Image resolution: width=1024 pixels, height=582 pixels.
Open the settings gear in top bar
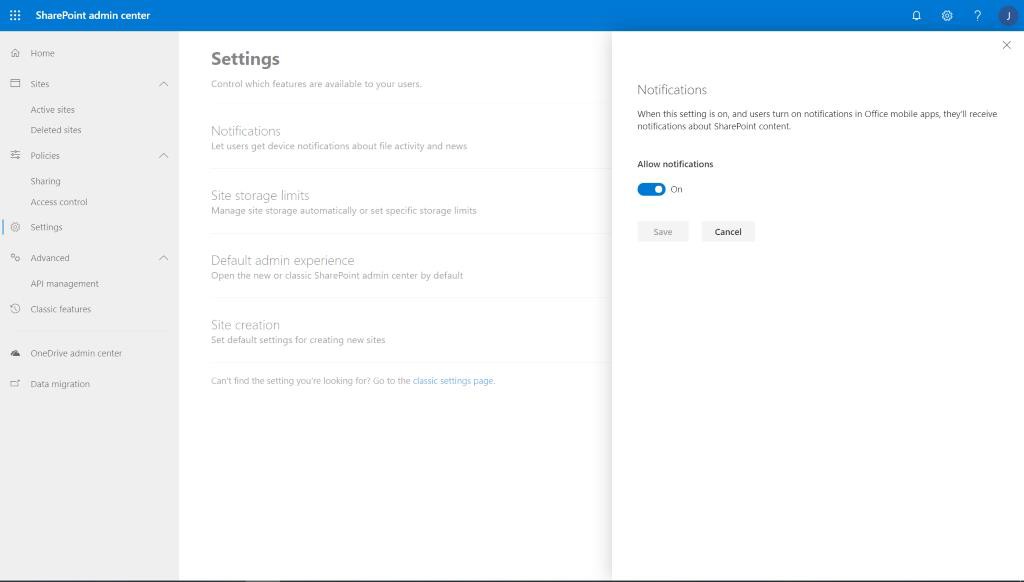947,16
